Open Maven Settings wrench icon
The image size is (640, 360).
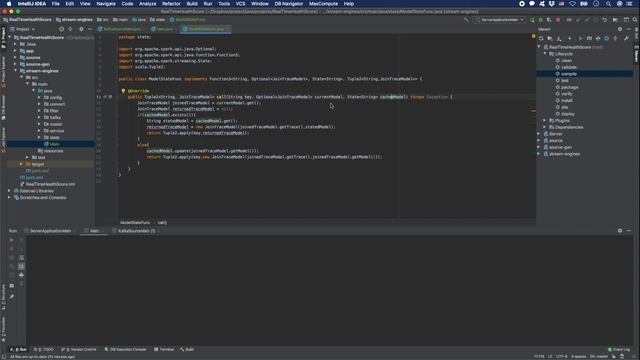tap(626, 38)
